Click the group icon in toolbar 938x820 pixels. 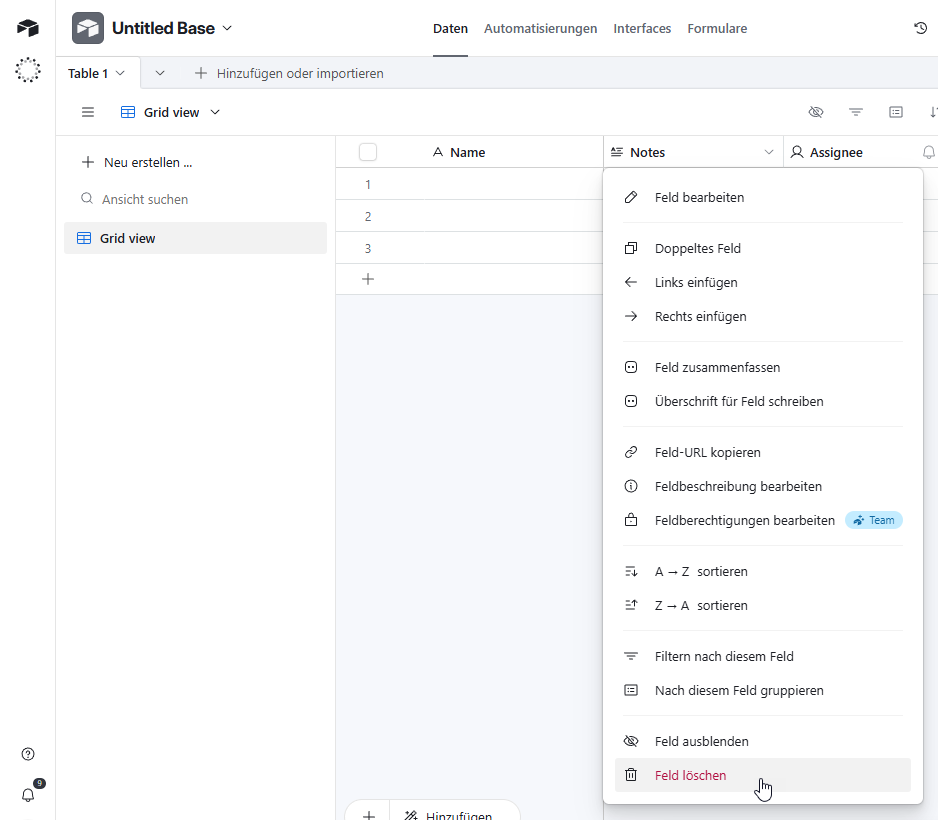[x=896, y=112]
